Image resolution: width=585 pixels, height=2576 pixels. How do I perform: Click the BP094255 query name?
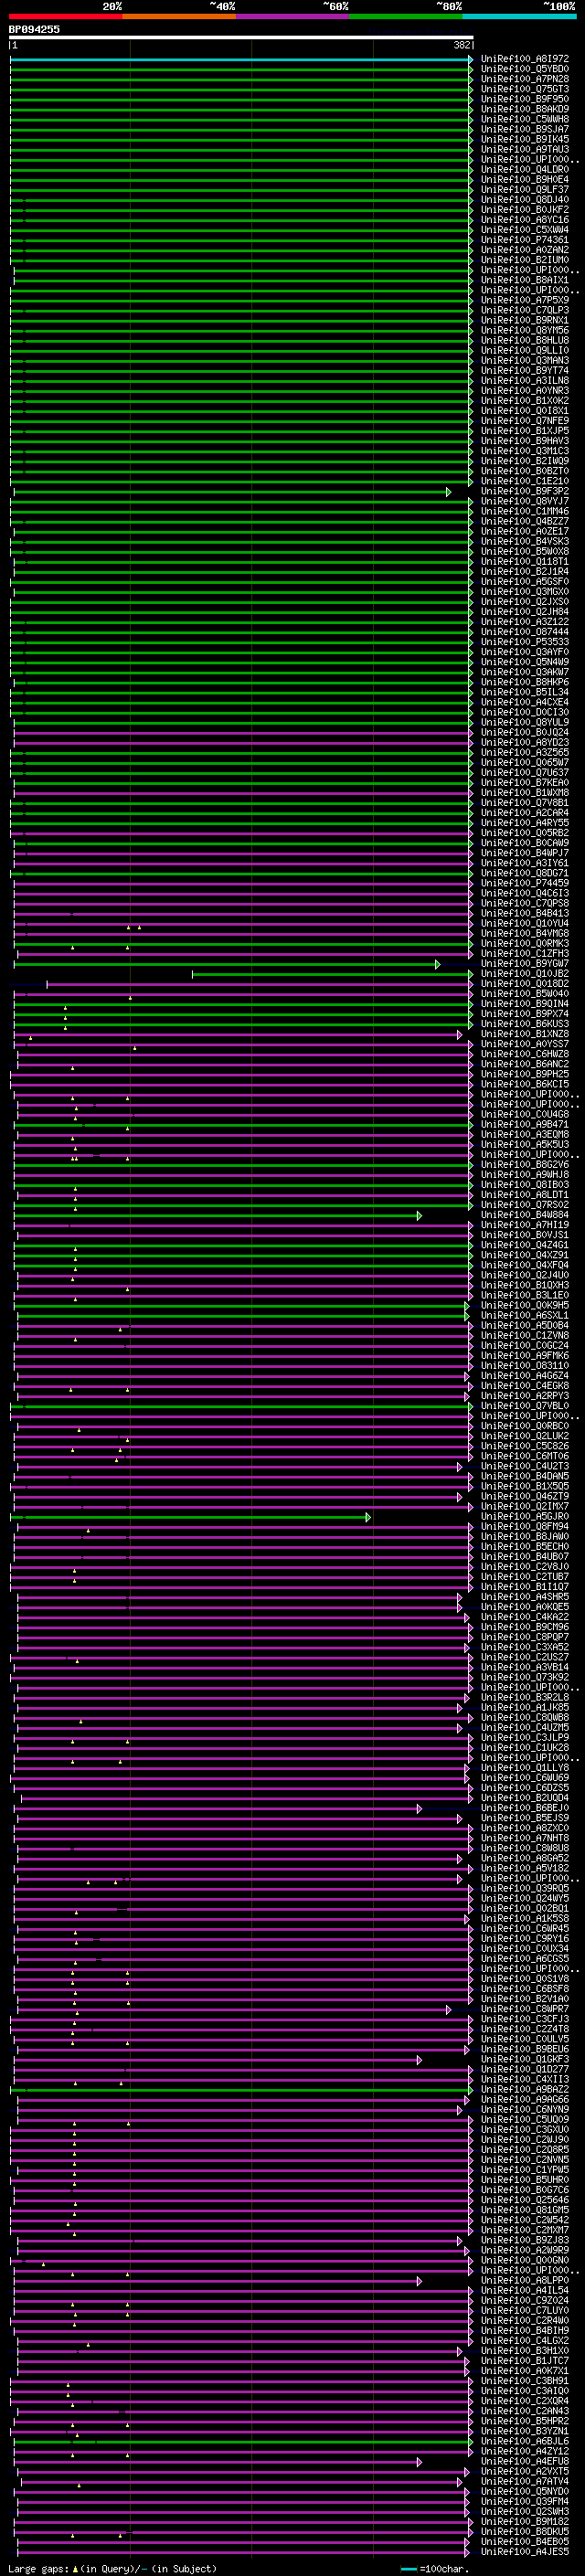point(34,29)
